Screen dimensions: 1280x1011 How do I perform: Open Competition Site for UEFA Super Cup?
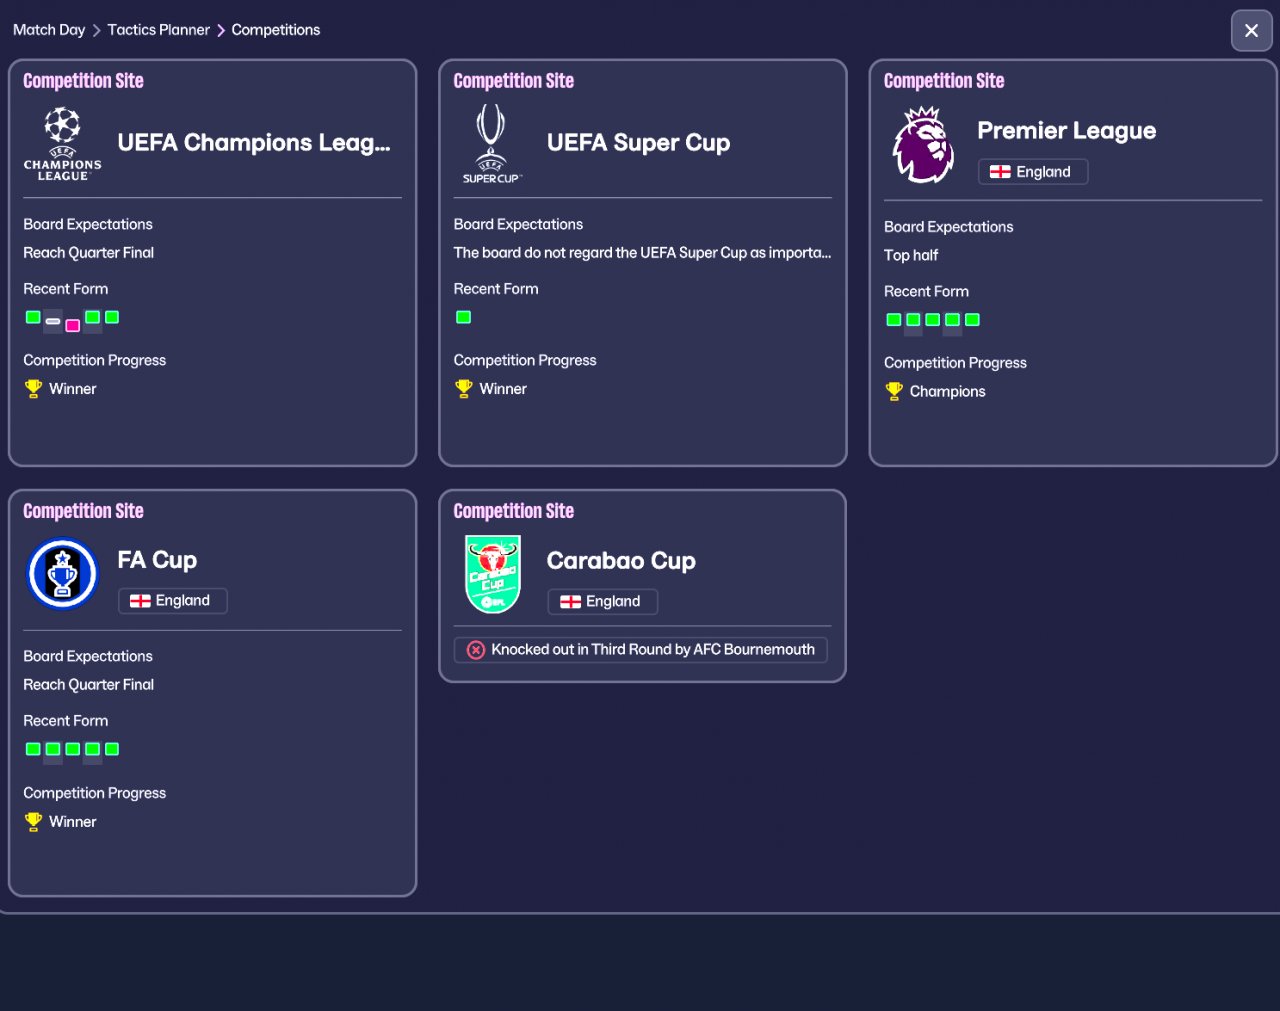pyautogui.click(x=514, y=81)
